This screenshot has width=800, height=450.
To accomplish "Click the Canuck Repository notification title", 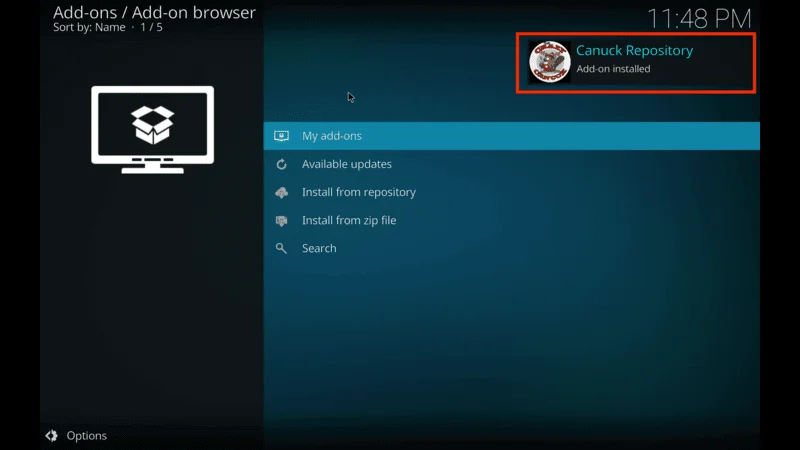I will click(634, 51).
